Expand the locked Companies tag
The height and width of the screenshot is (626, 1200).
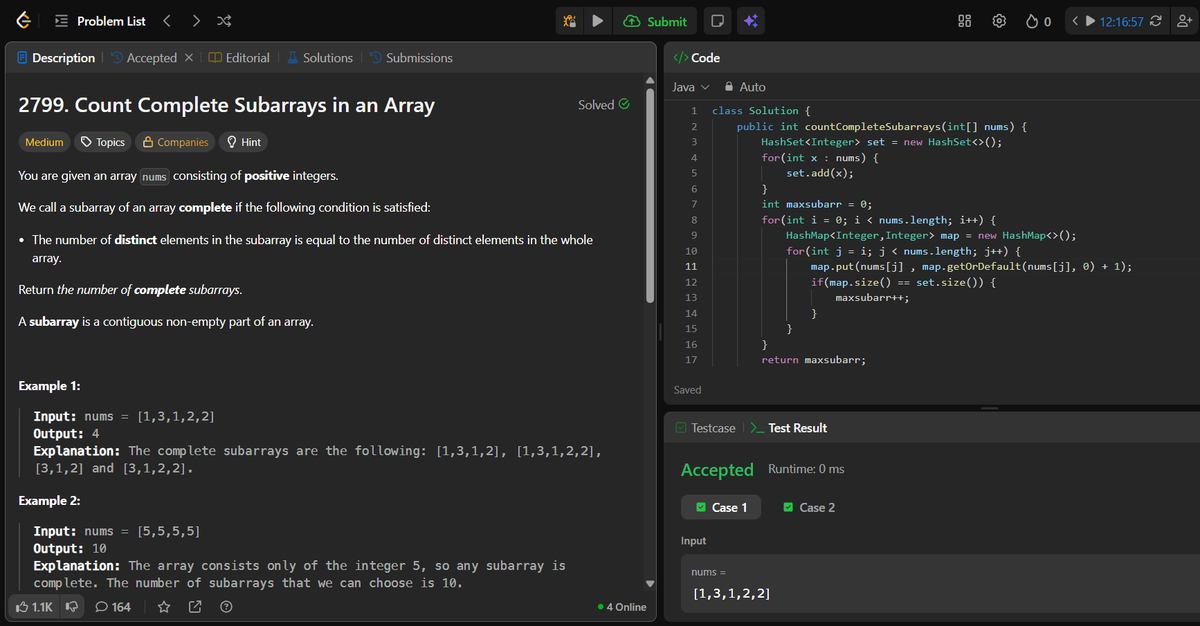[176, 142]
